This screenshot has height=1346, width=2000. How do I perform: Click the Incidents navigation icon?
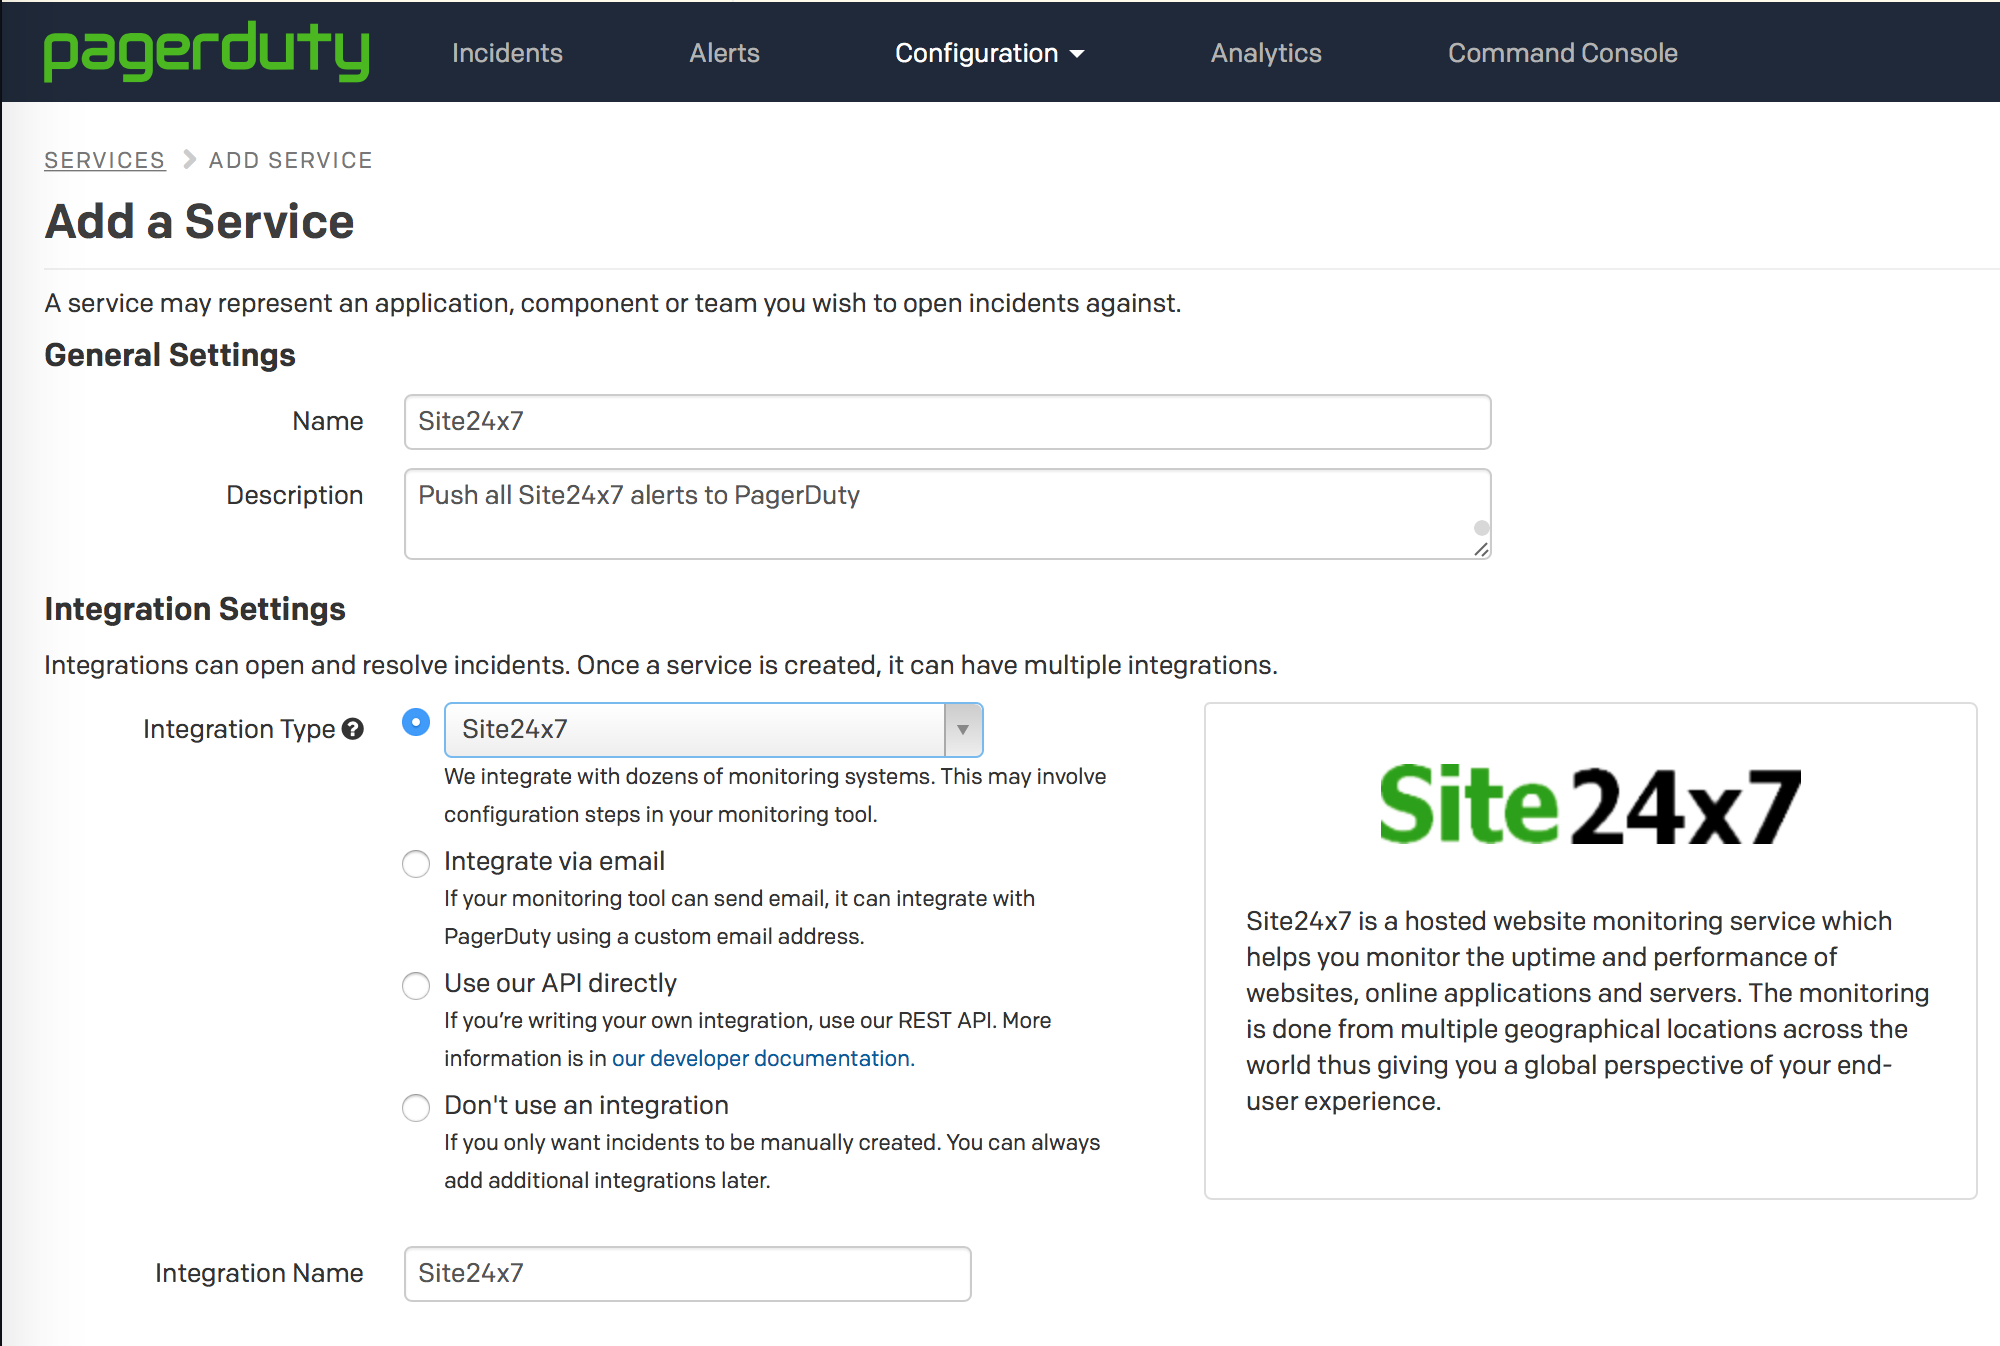[508, 51]
